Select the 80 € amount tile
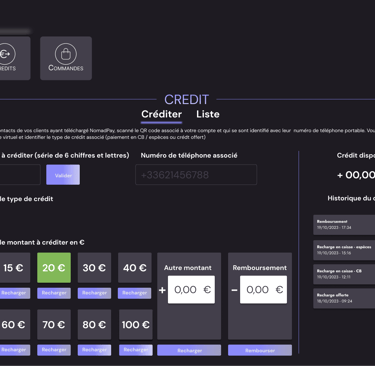Screen dimensions: 375x366 point(94,324)
